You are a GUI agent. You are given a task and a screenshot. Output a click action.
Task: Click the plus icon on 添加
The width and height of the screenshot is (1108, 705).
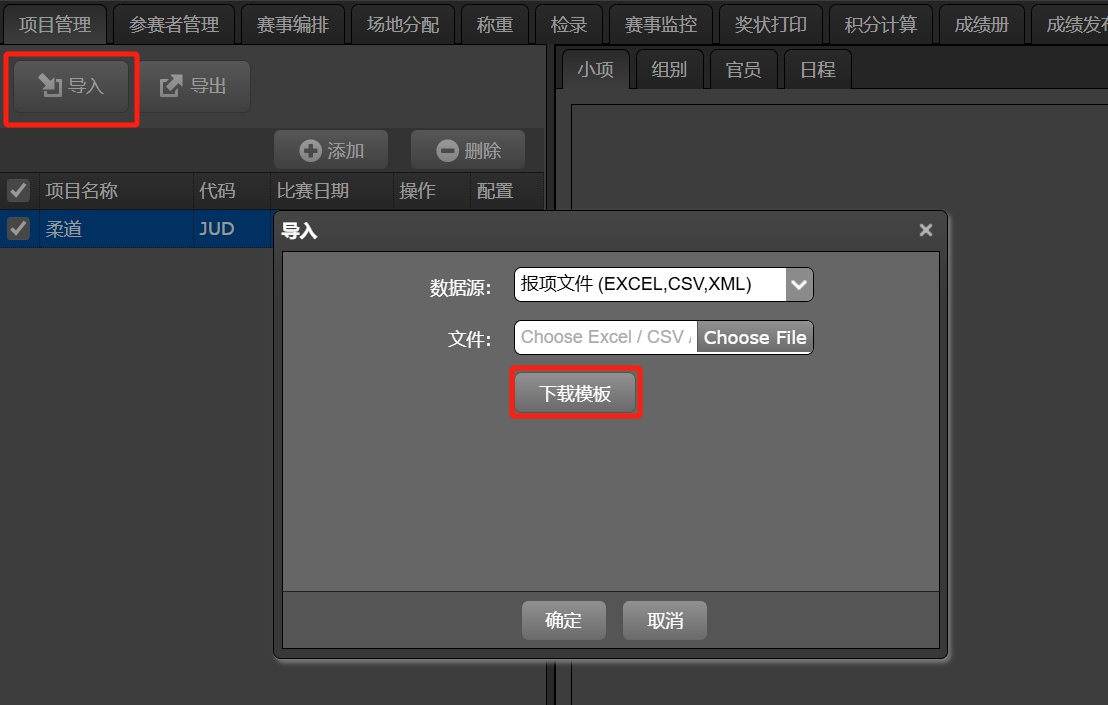point(310,150)
